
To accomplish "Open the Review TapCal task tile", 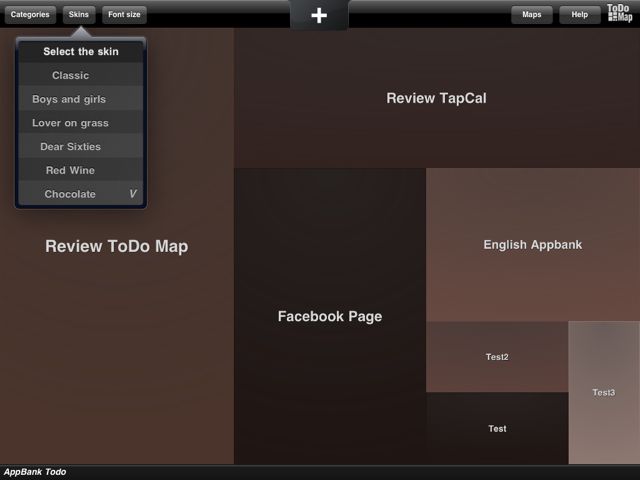I will (437, 98).
